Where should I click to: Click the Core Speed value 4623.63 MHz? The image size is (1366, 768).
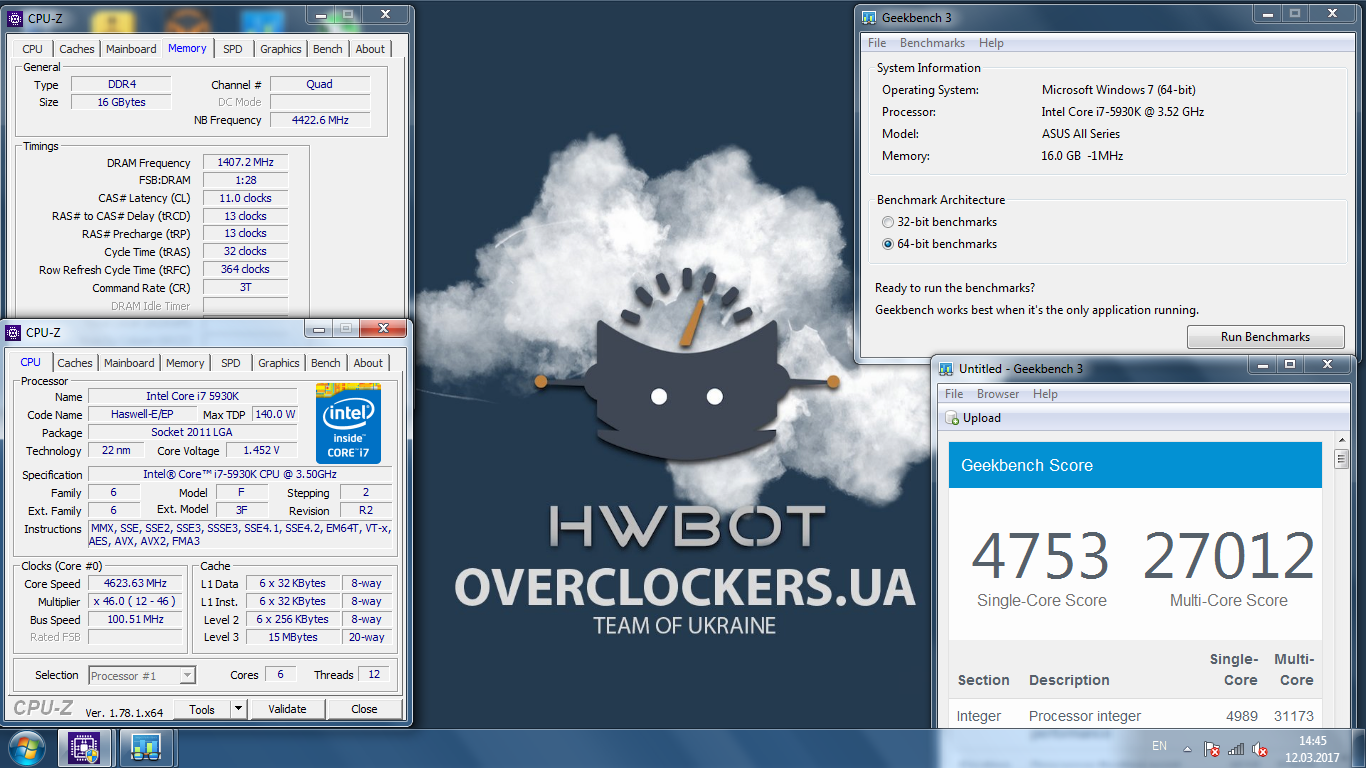coord(135,584)
